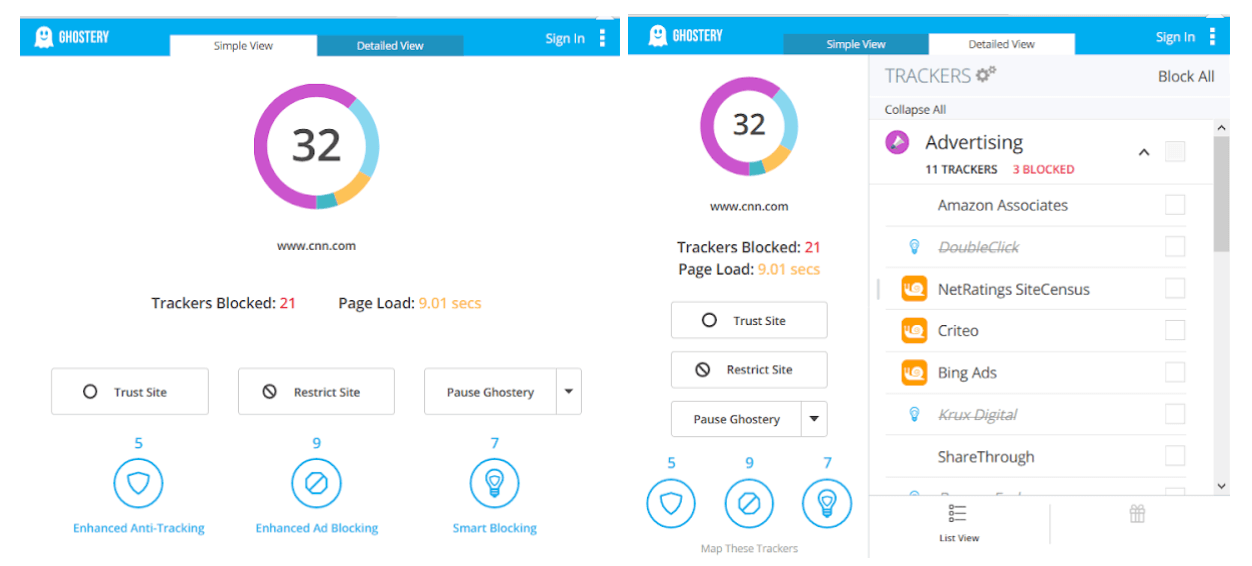1252x566 pixels.
Task: Click Sign In in left panel header
Action: (565, 38)
